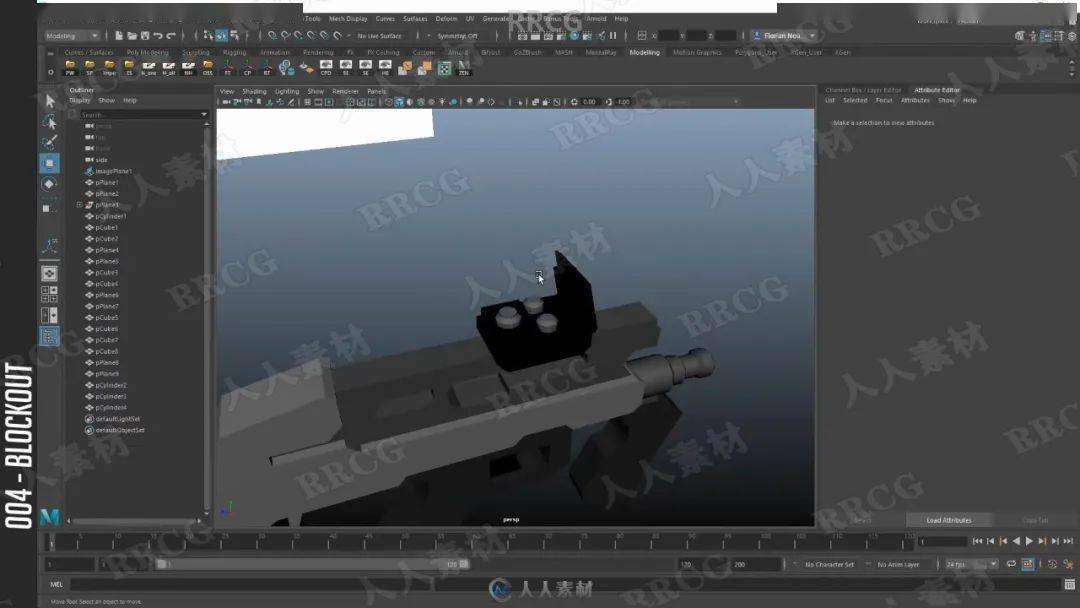Activate the Lasso select tool
Screen dimensions: 1080x608
click(50, 122)
